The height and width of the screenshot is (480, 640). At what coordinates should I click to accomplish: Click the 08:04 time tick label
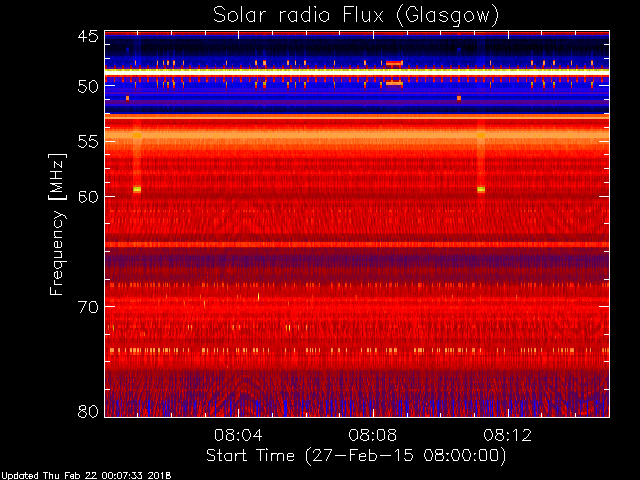coord(238,435)
